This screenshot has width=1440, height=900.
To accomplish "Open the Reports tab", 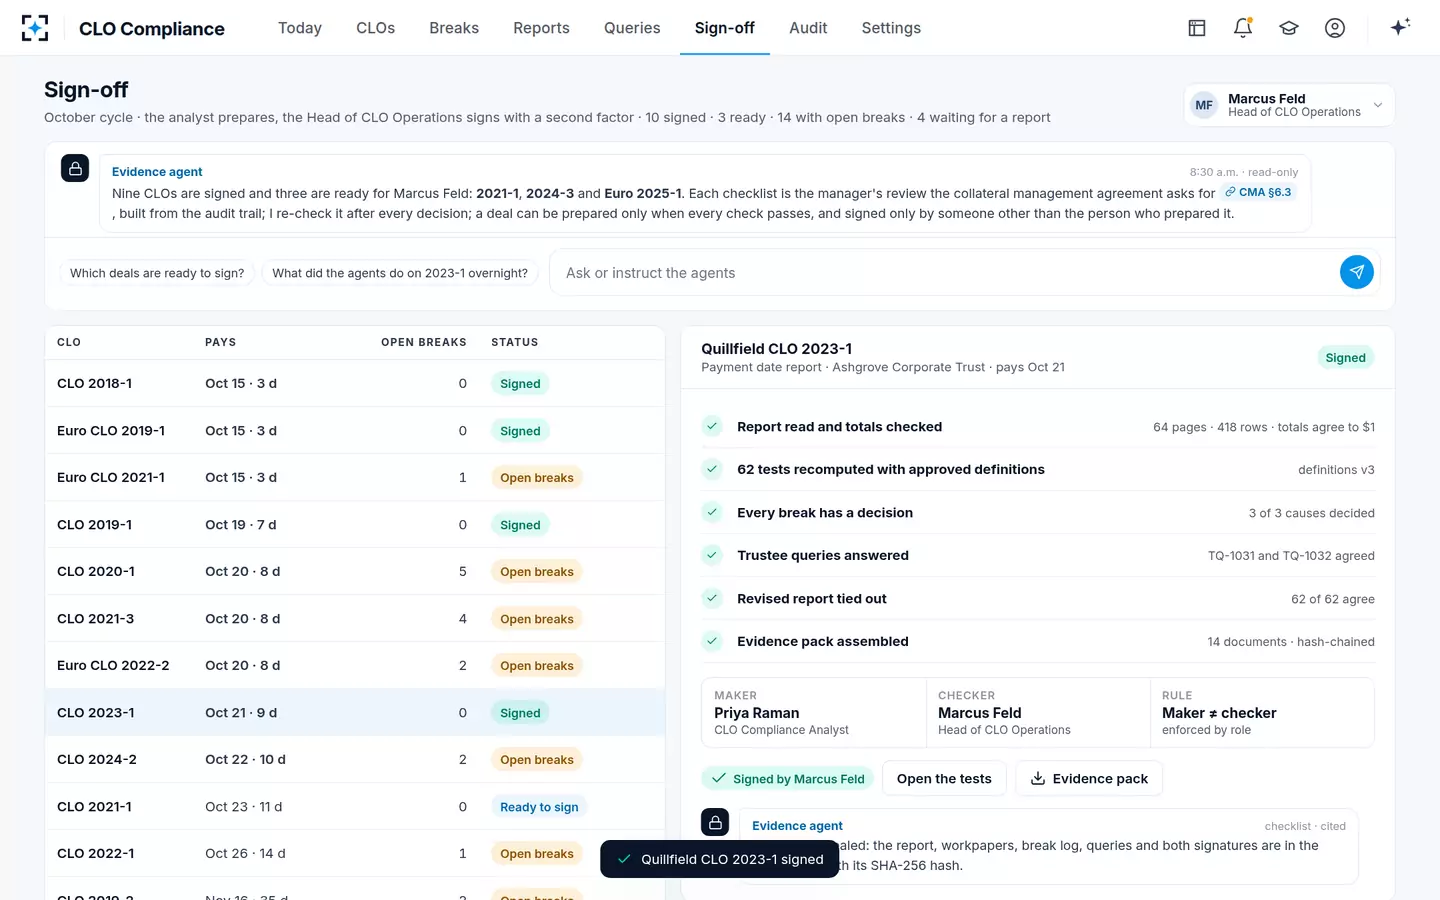I will (x=541, y=28).
